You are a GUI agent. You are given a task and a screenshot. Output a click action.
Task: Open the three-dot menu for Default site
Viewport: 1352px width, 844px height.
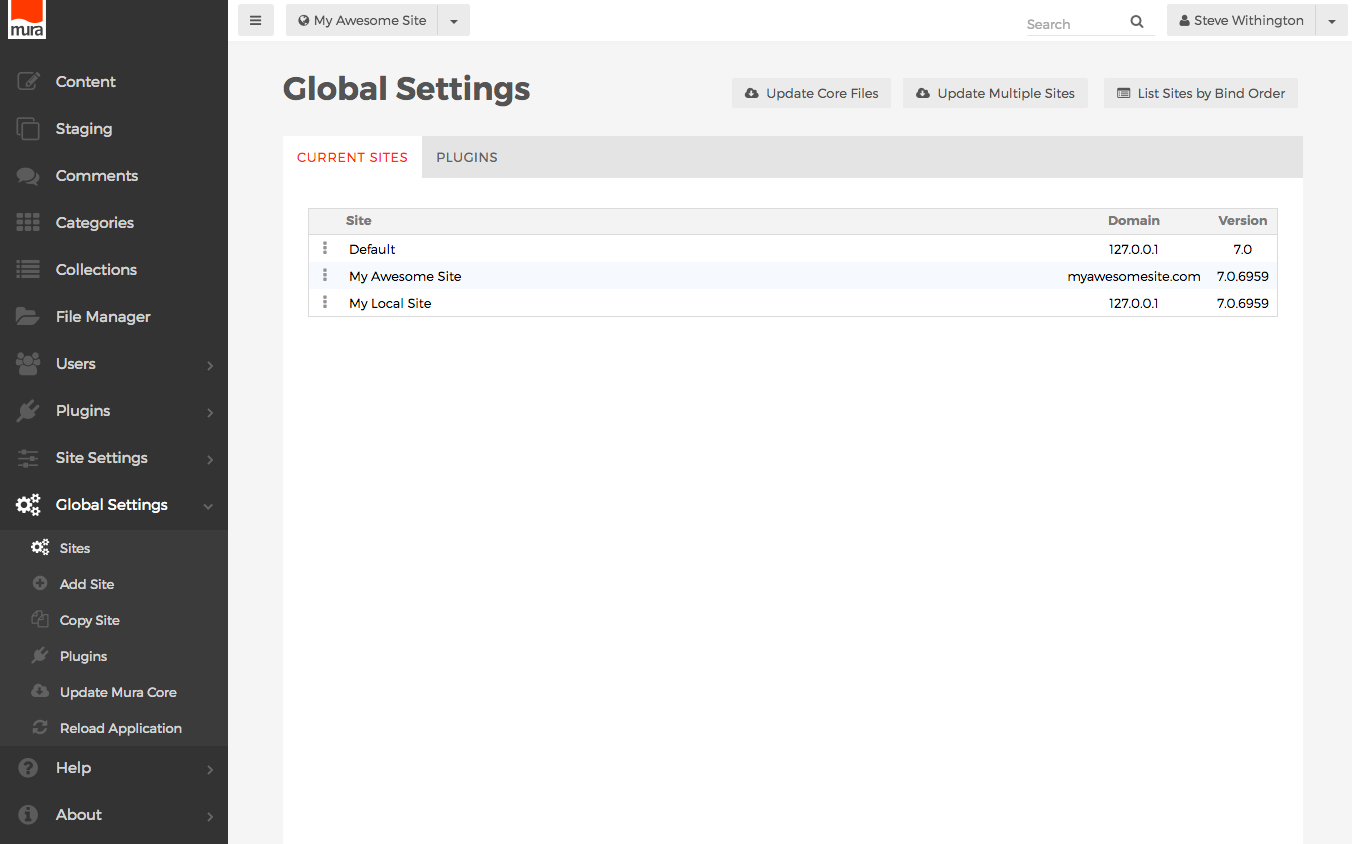pyautogui.click(x=325, y=248)
